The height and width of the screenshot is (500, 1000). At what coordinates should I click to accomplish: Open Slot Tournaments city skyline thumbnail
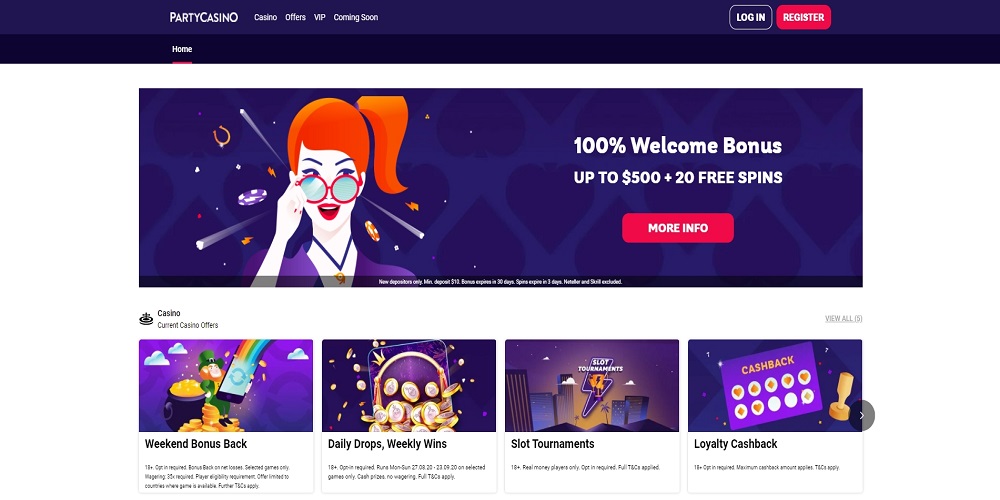592,385
